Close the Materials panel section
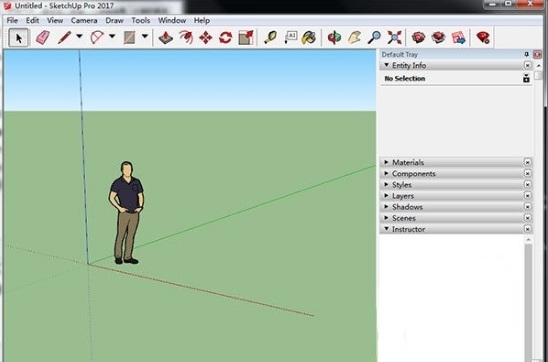548x362 pixels. [x=527, y=162]
